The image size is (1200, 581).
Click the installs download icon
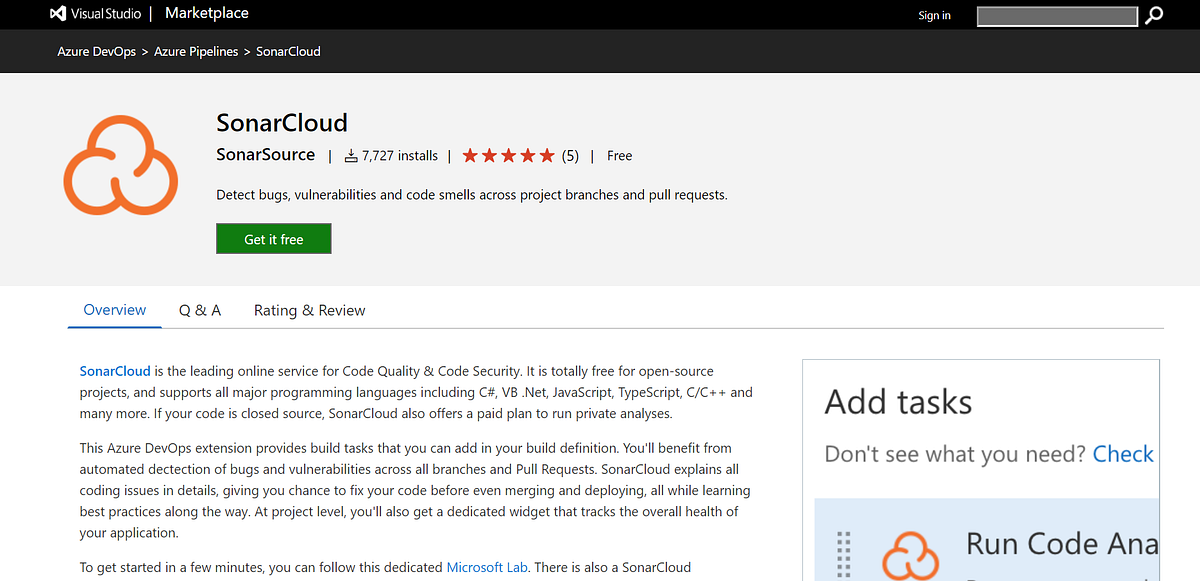pyautogui.click(x=350, y=155)
